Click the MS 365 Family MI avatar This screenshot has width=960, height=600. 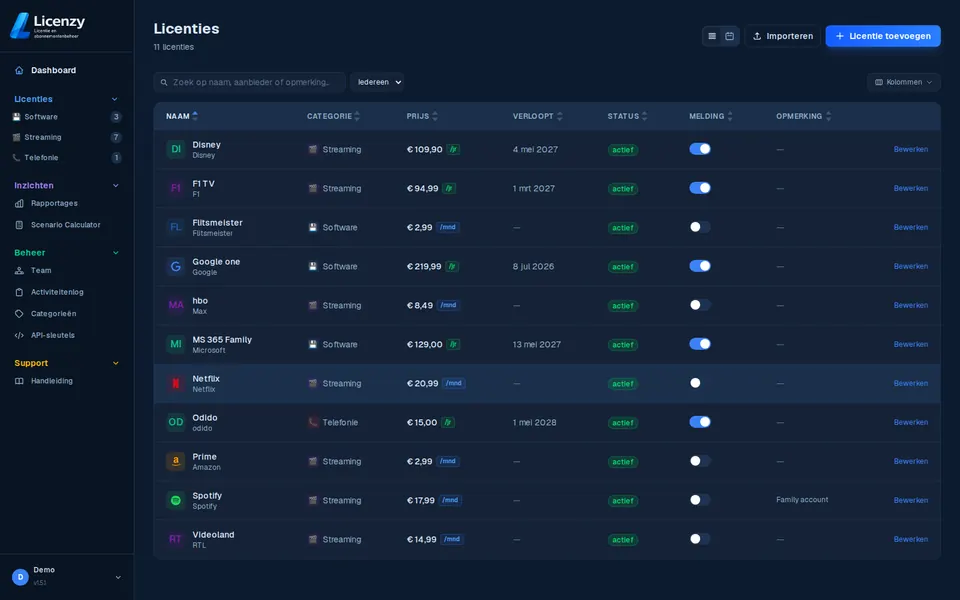pos(176,344)
